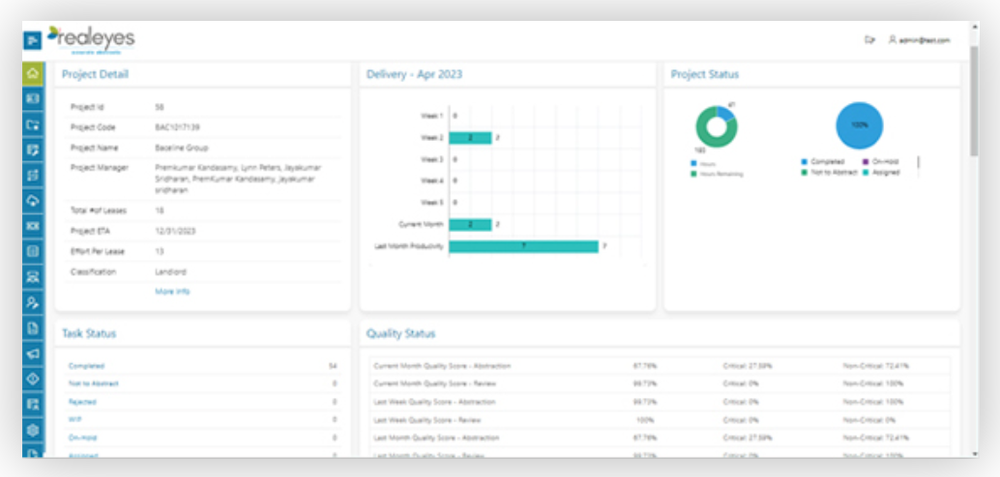The width and height of the screenshot is (1000, 477).
Task: Click the document page sidebar icon
Action: coord(33,328)
